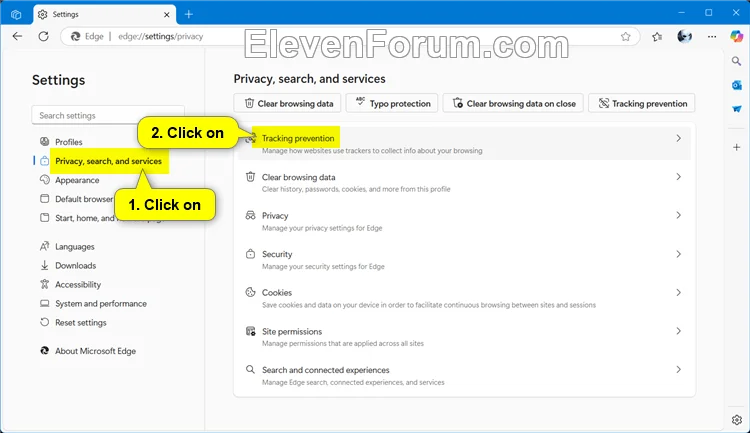Open sidebar Search icon
Screen dimensions: 750x433
[736, 61]
